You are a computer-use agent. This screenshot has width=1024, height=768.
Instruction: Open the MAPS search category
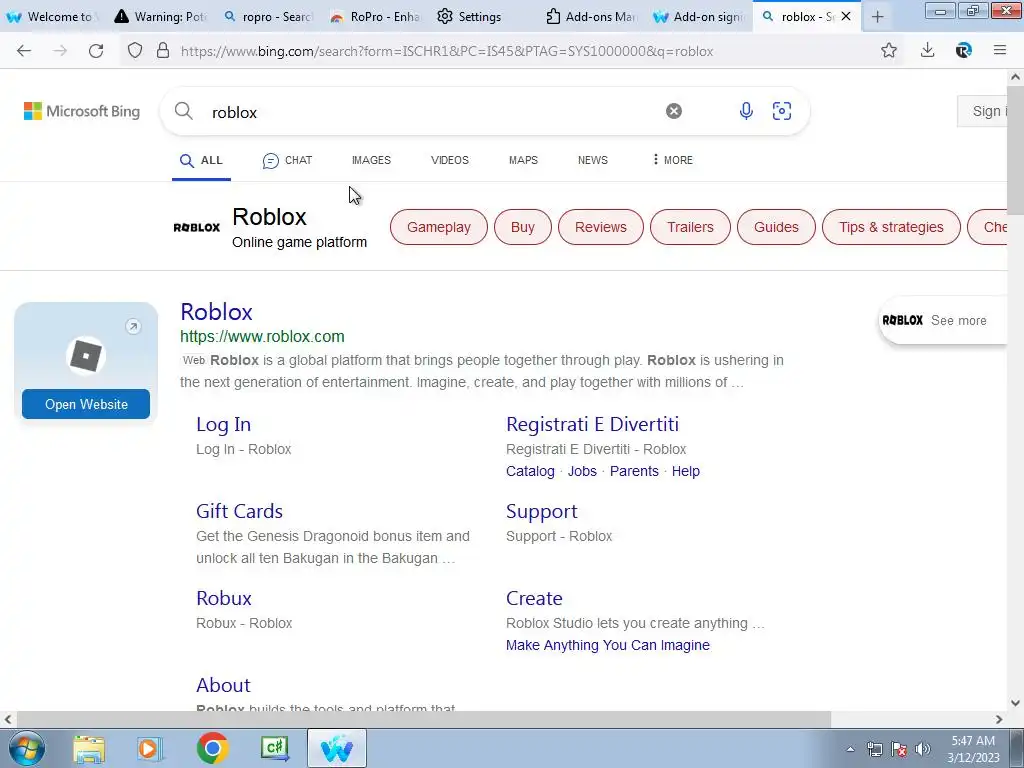[523, 160]
